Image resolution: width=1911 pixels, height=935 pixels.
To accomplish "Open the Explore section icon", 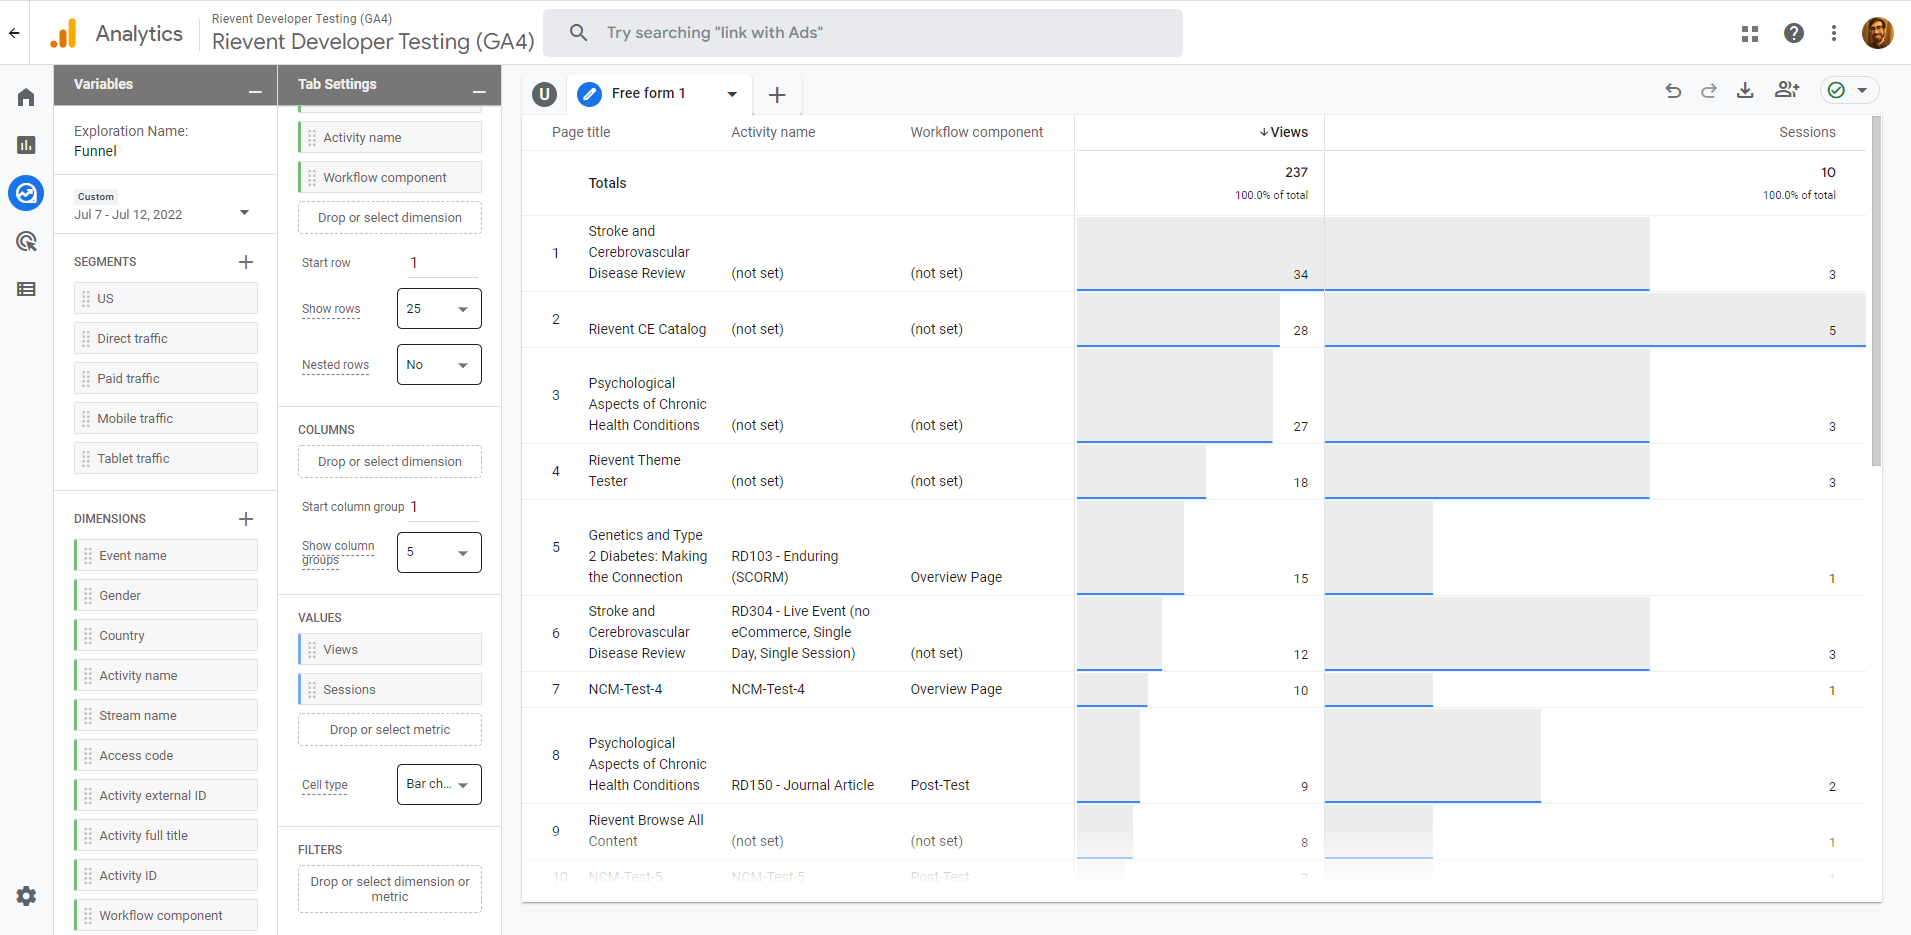I will tap(26, 193).
